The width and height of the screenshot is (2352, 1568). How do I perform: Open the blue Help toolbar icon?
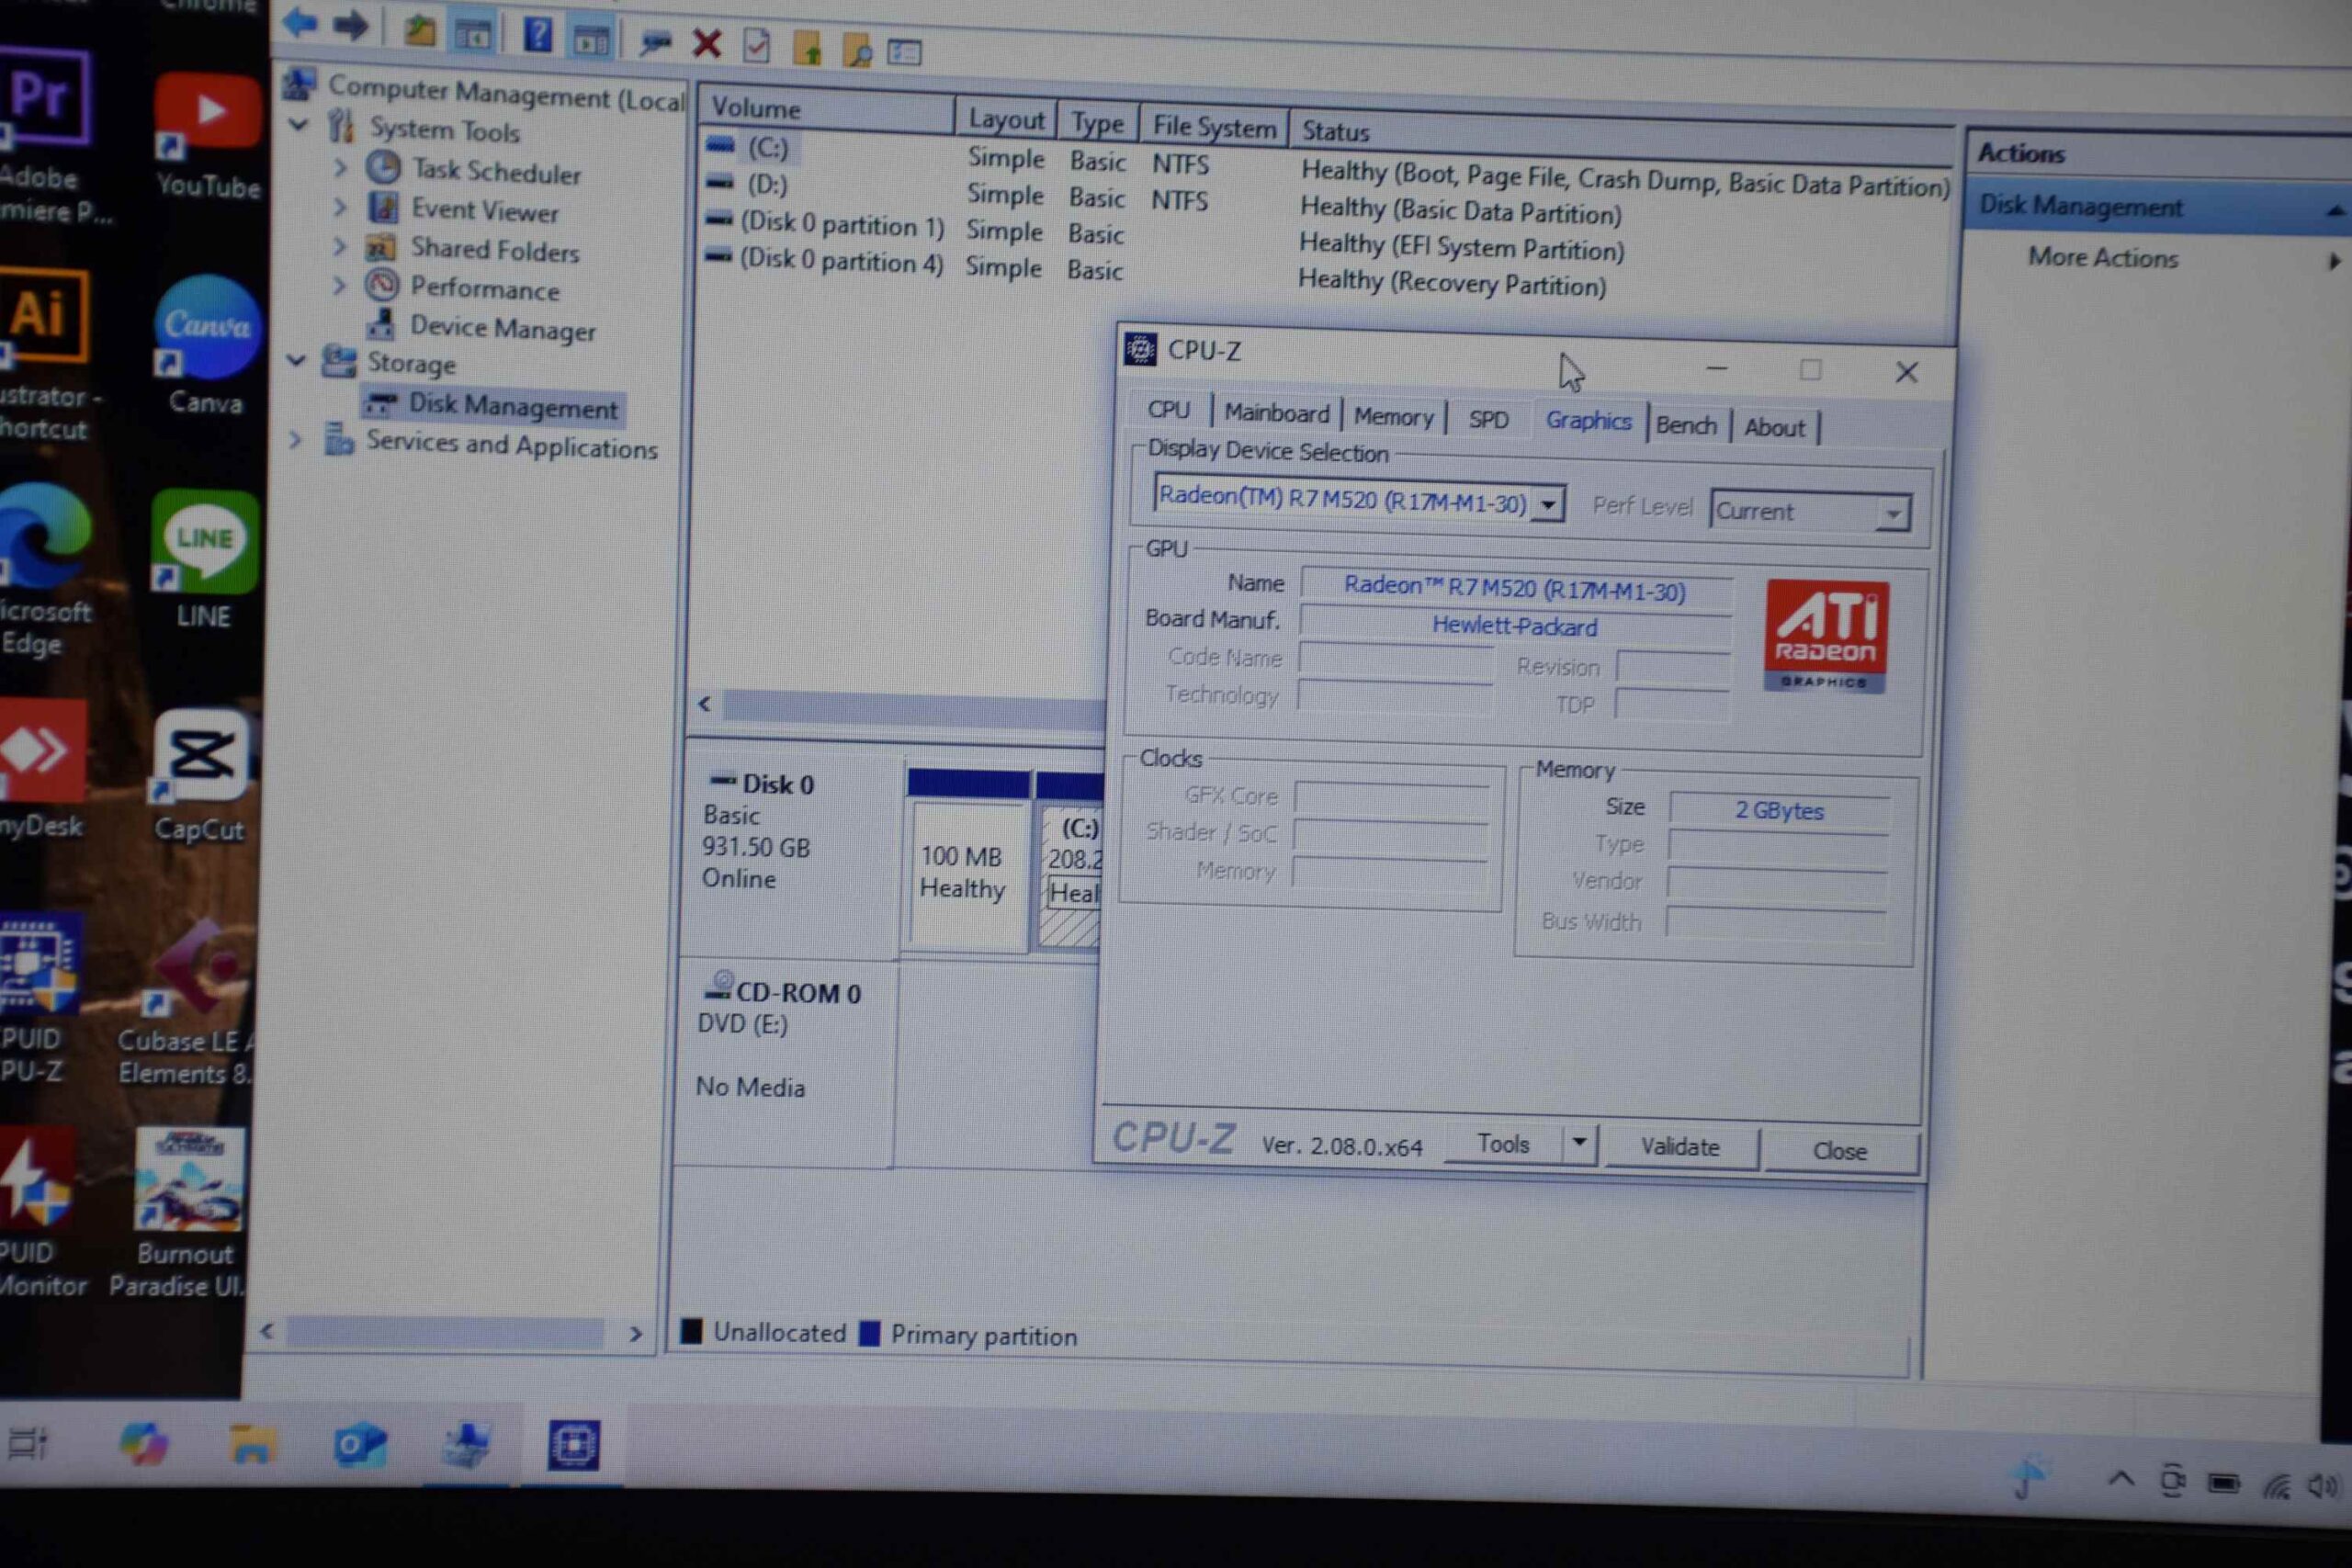click(538, 36)
